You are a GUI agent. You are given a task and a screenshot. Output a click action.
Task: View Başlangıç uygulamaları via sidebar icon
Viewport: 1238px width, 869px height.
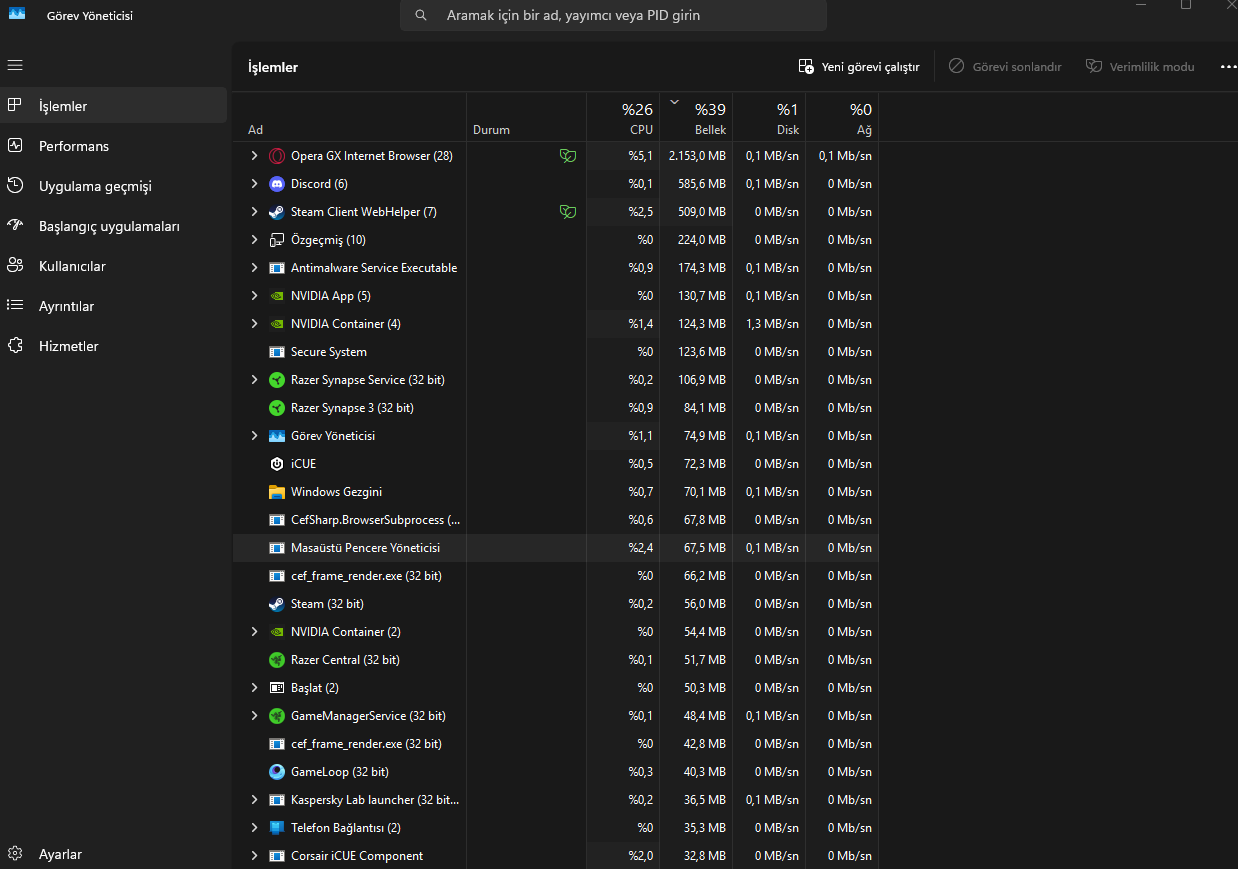15,225
